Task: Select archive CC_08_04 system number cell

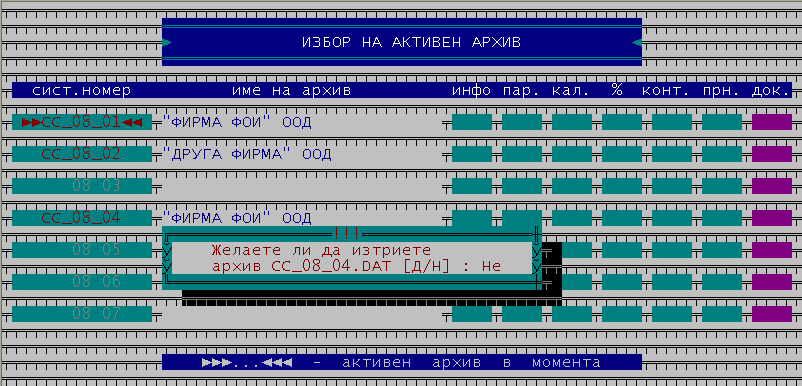Action: click(82, 218)
